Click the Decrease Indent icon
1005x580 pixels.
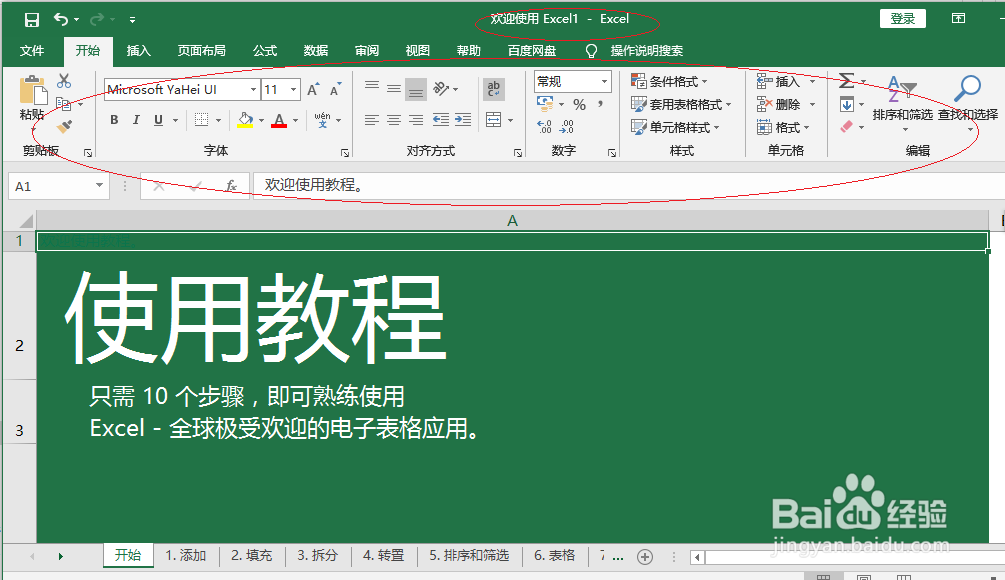pyautogui.click(x=440, y=120)
